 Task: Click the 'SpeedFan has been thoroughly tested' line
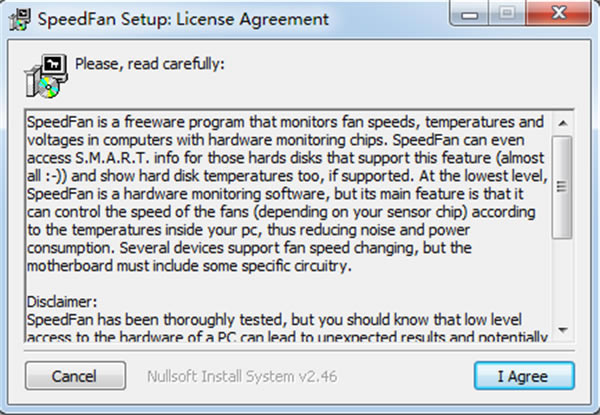(274, 320)
